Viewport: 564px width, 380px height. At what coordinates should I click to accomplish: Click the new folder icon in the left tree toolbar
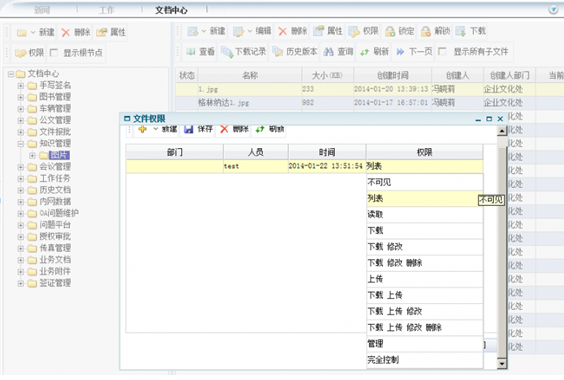point(22,32)
